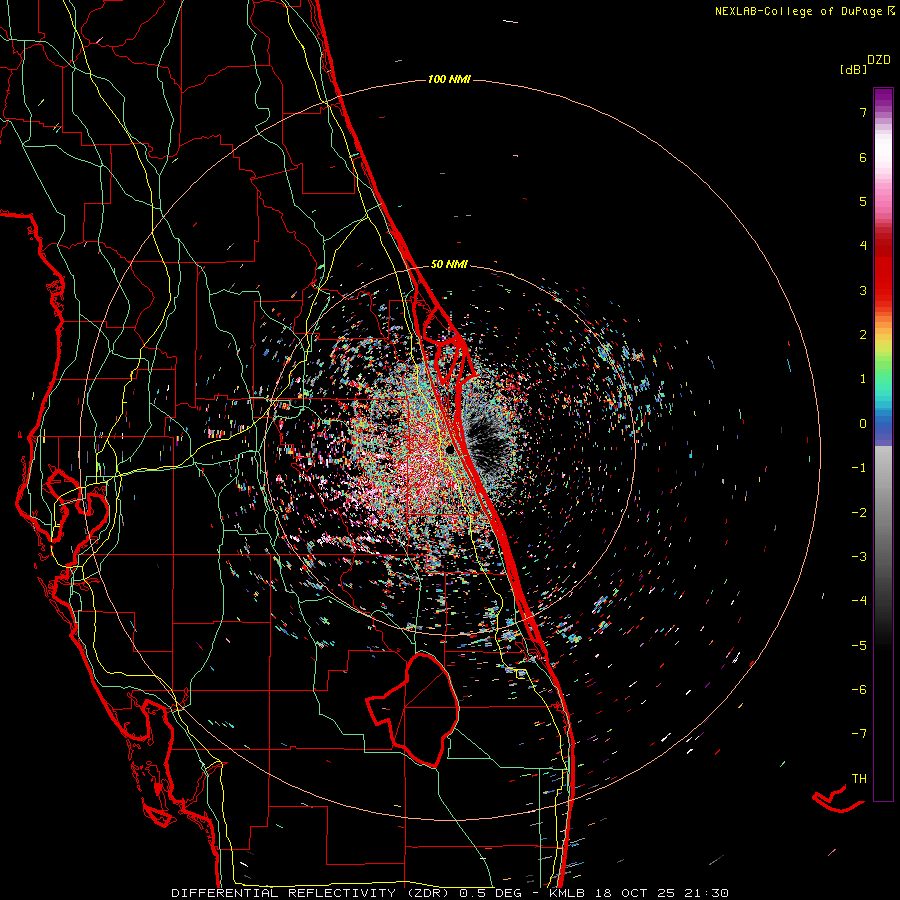Click the 5 value on color scale
The image size is (900, 900).
click(x=863, y=201)
